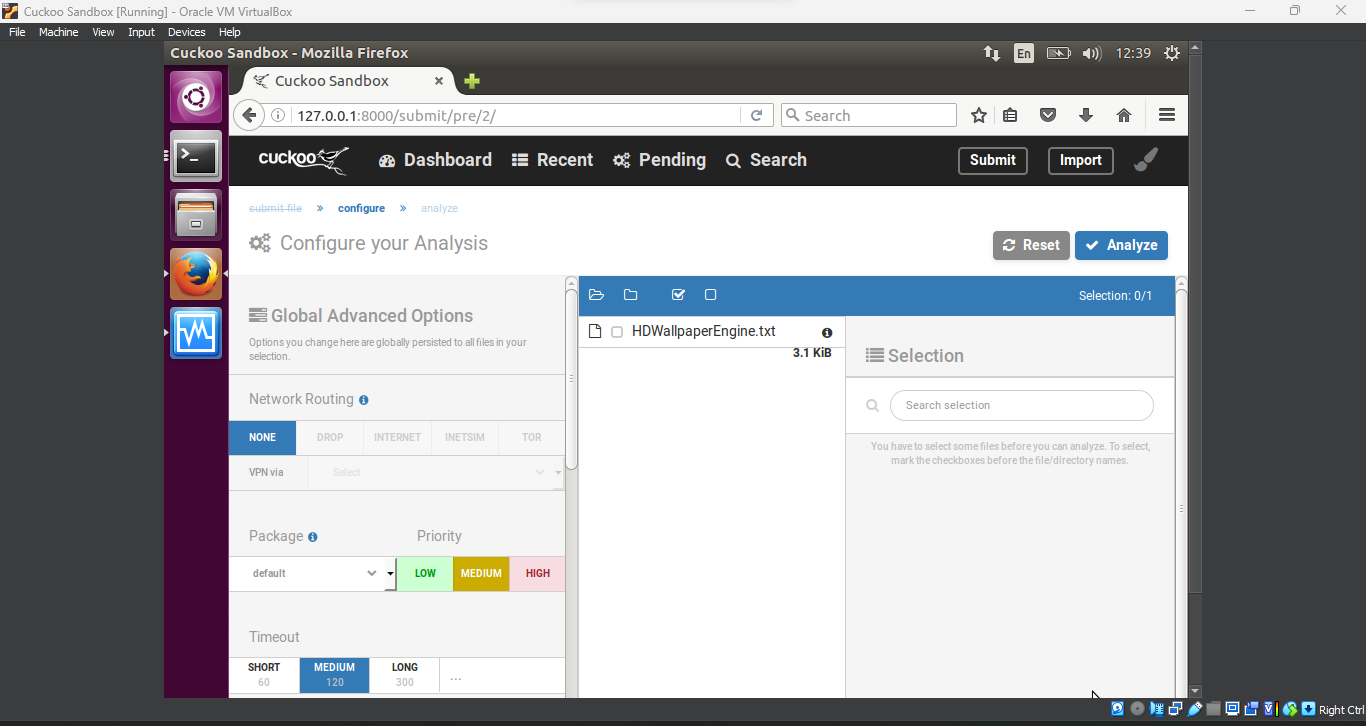Open System Monitor from Ubuntu launcher
The image size is (1366, 726).
[x=196, y=334]
